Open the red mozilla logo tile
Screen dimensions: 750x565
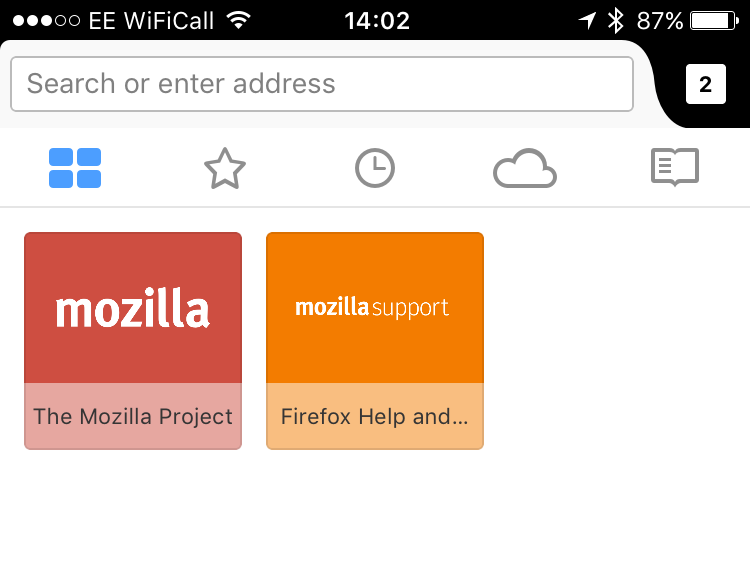133,308
